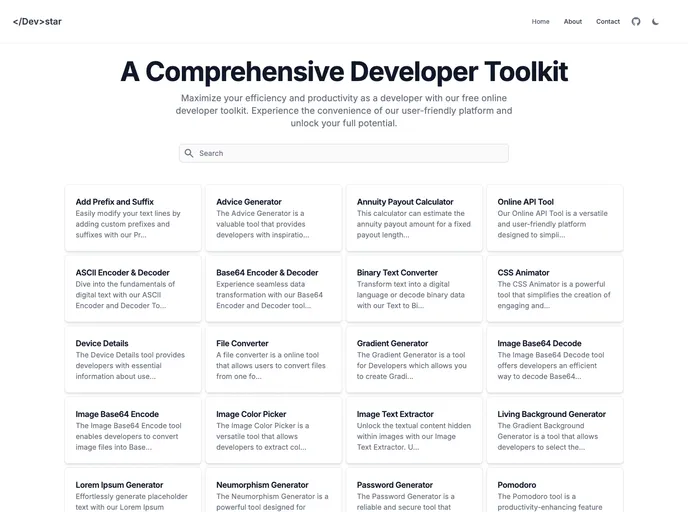Open the GitHub icon link
Image resolution: width=688 pixels, height=512 pixels.
pos(636,21)
